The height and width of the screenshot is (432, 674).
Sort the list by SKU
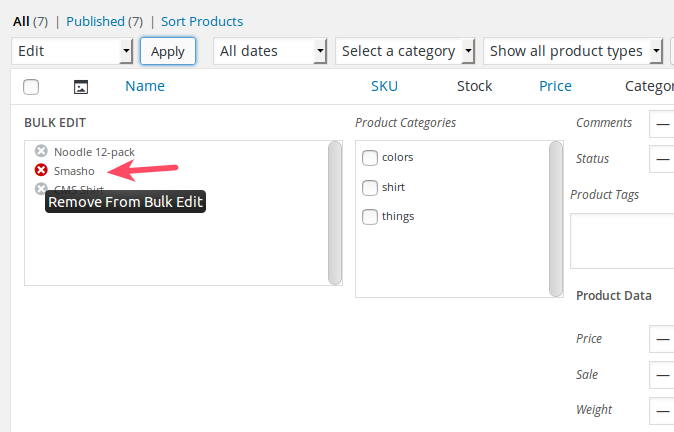pyautogui.click(x=384, y=86)
